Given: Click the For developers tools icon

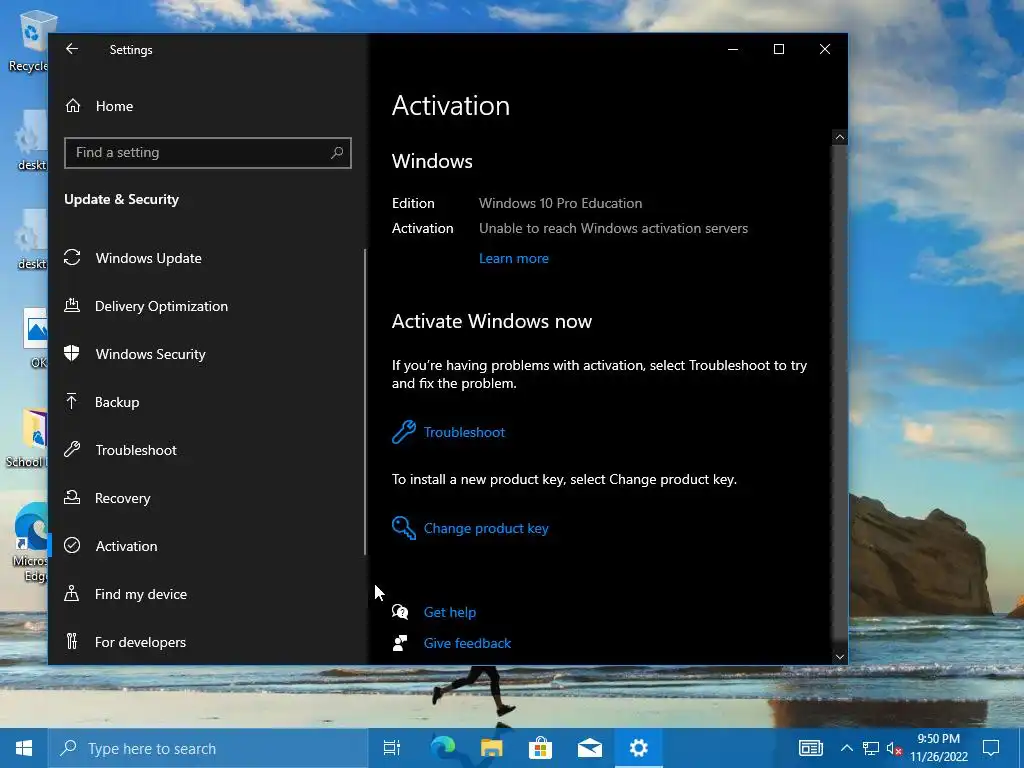Looking at the screenshot, I should point(72,641).
